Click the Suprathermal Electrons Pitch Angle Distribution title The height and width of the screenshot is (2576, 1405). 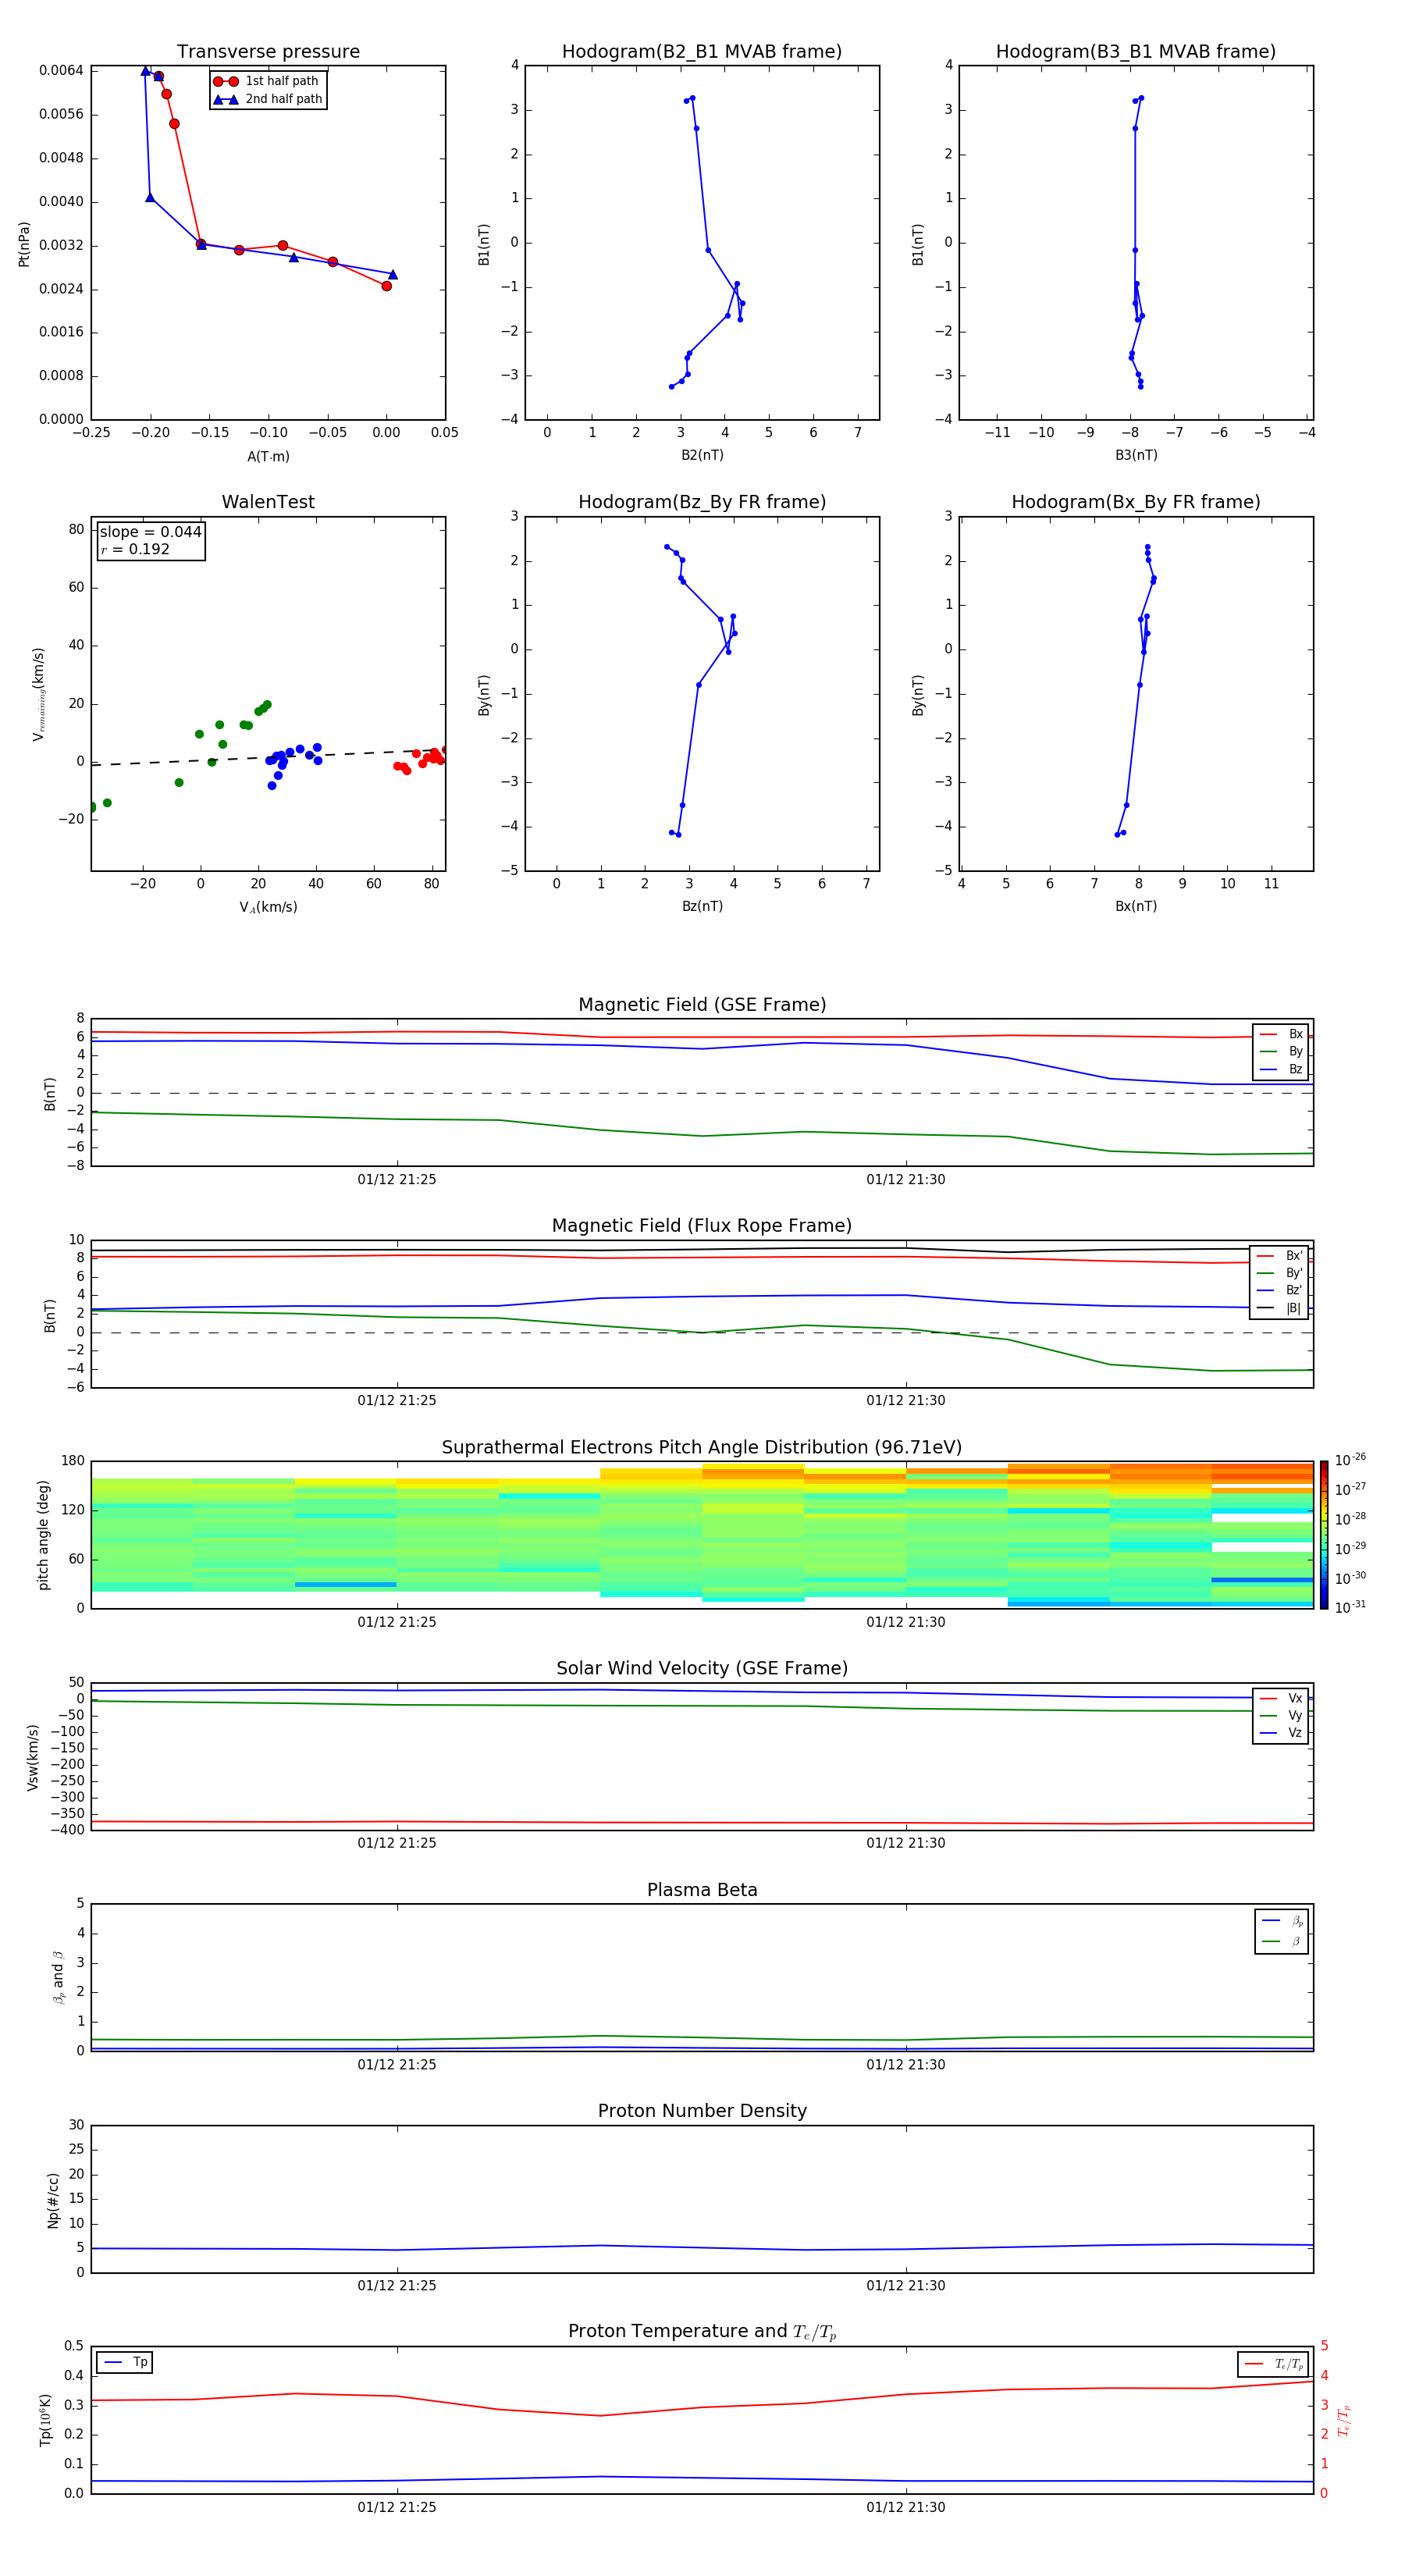(702, 1448)
